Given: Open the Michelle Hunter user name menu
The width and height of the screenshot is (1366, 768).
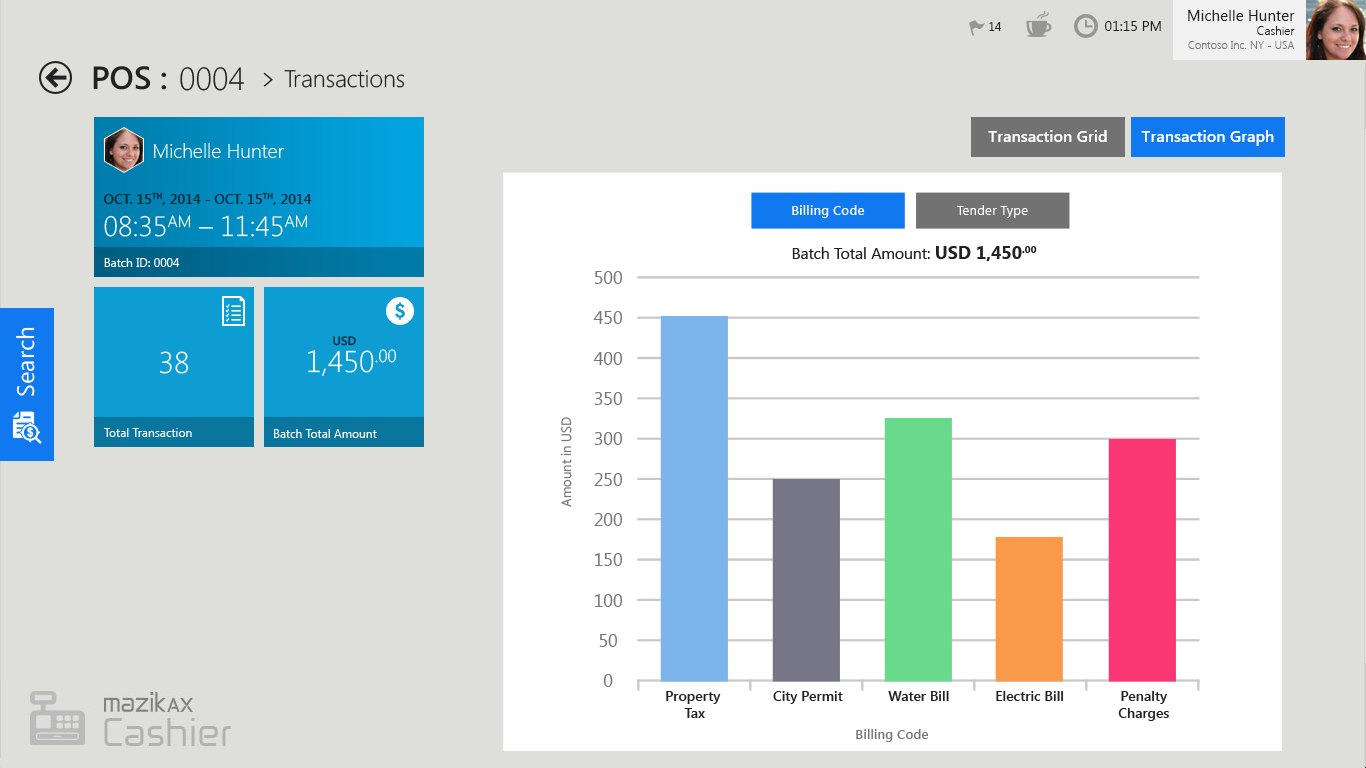Looking at the screenshot, I should [1240, 16].
